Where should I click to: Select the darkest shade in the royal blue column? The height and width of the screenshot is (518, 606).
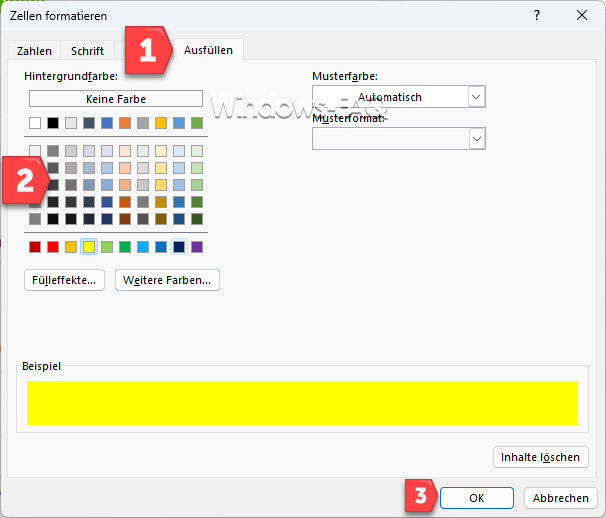point(107,219)
